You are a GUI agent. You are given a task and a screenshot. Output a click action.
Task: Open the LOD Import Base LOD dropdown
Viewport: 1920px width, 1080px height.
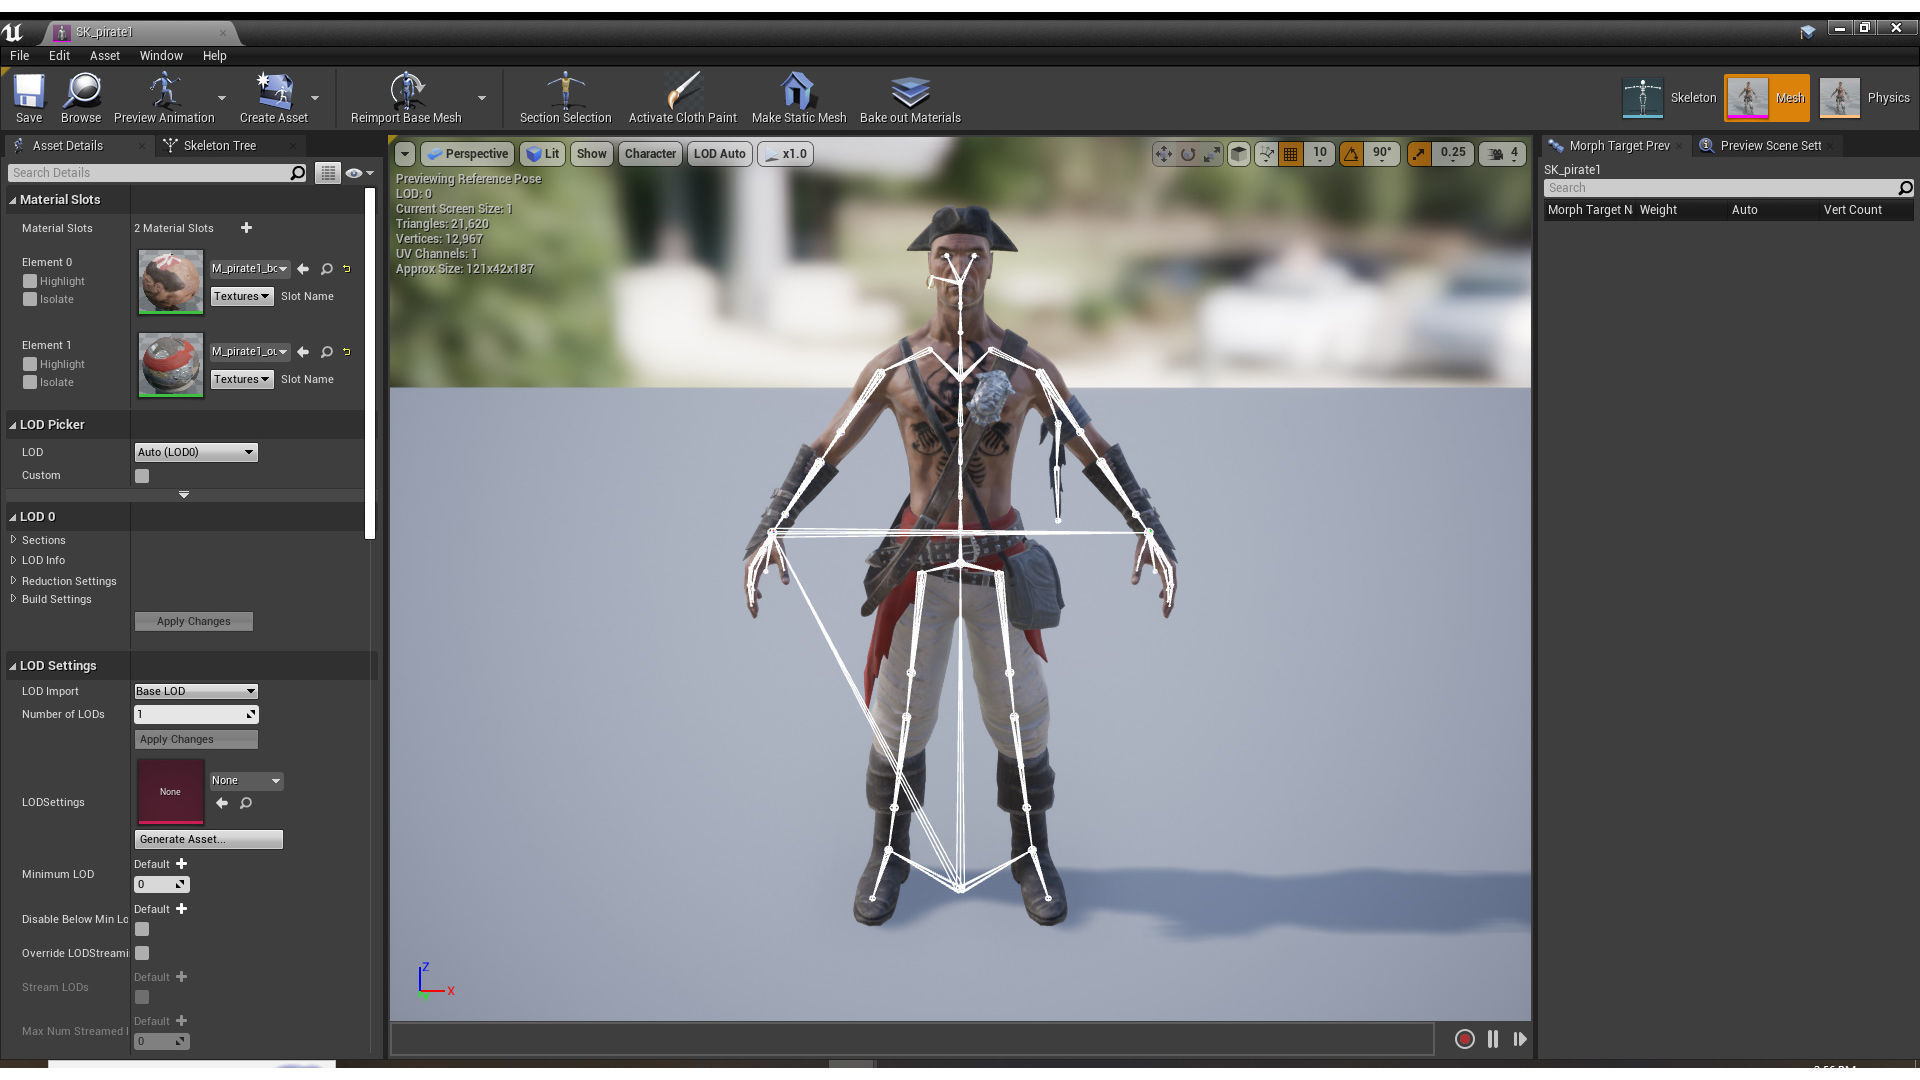pyautogui.click(x=196, y=691)
